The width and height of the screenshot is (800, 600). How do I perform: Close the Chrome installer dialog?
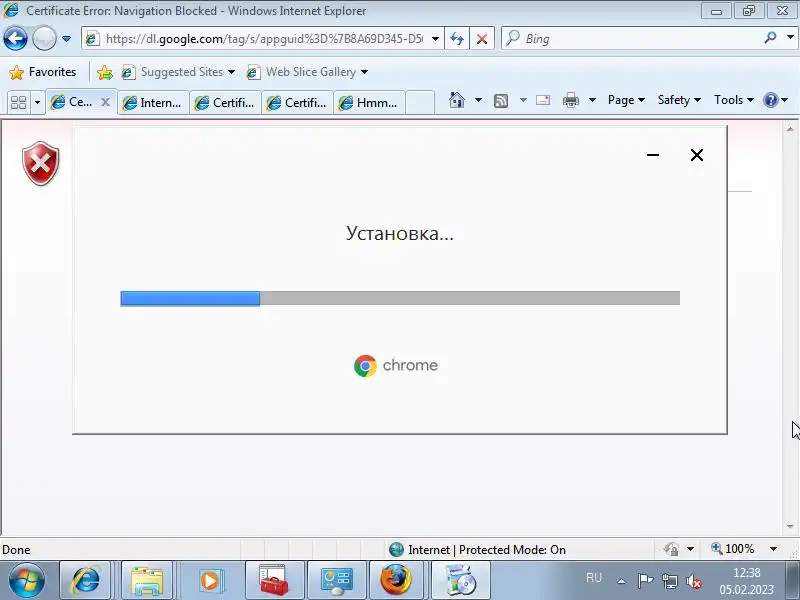pos(697,155)
